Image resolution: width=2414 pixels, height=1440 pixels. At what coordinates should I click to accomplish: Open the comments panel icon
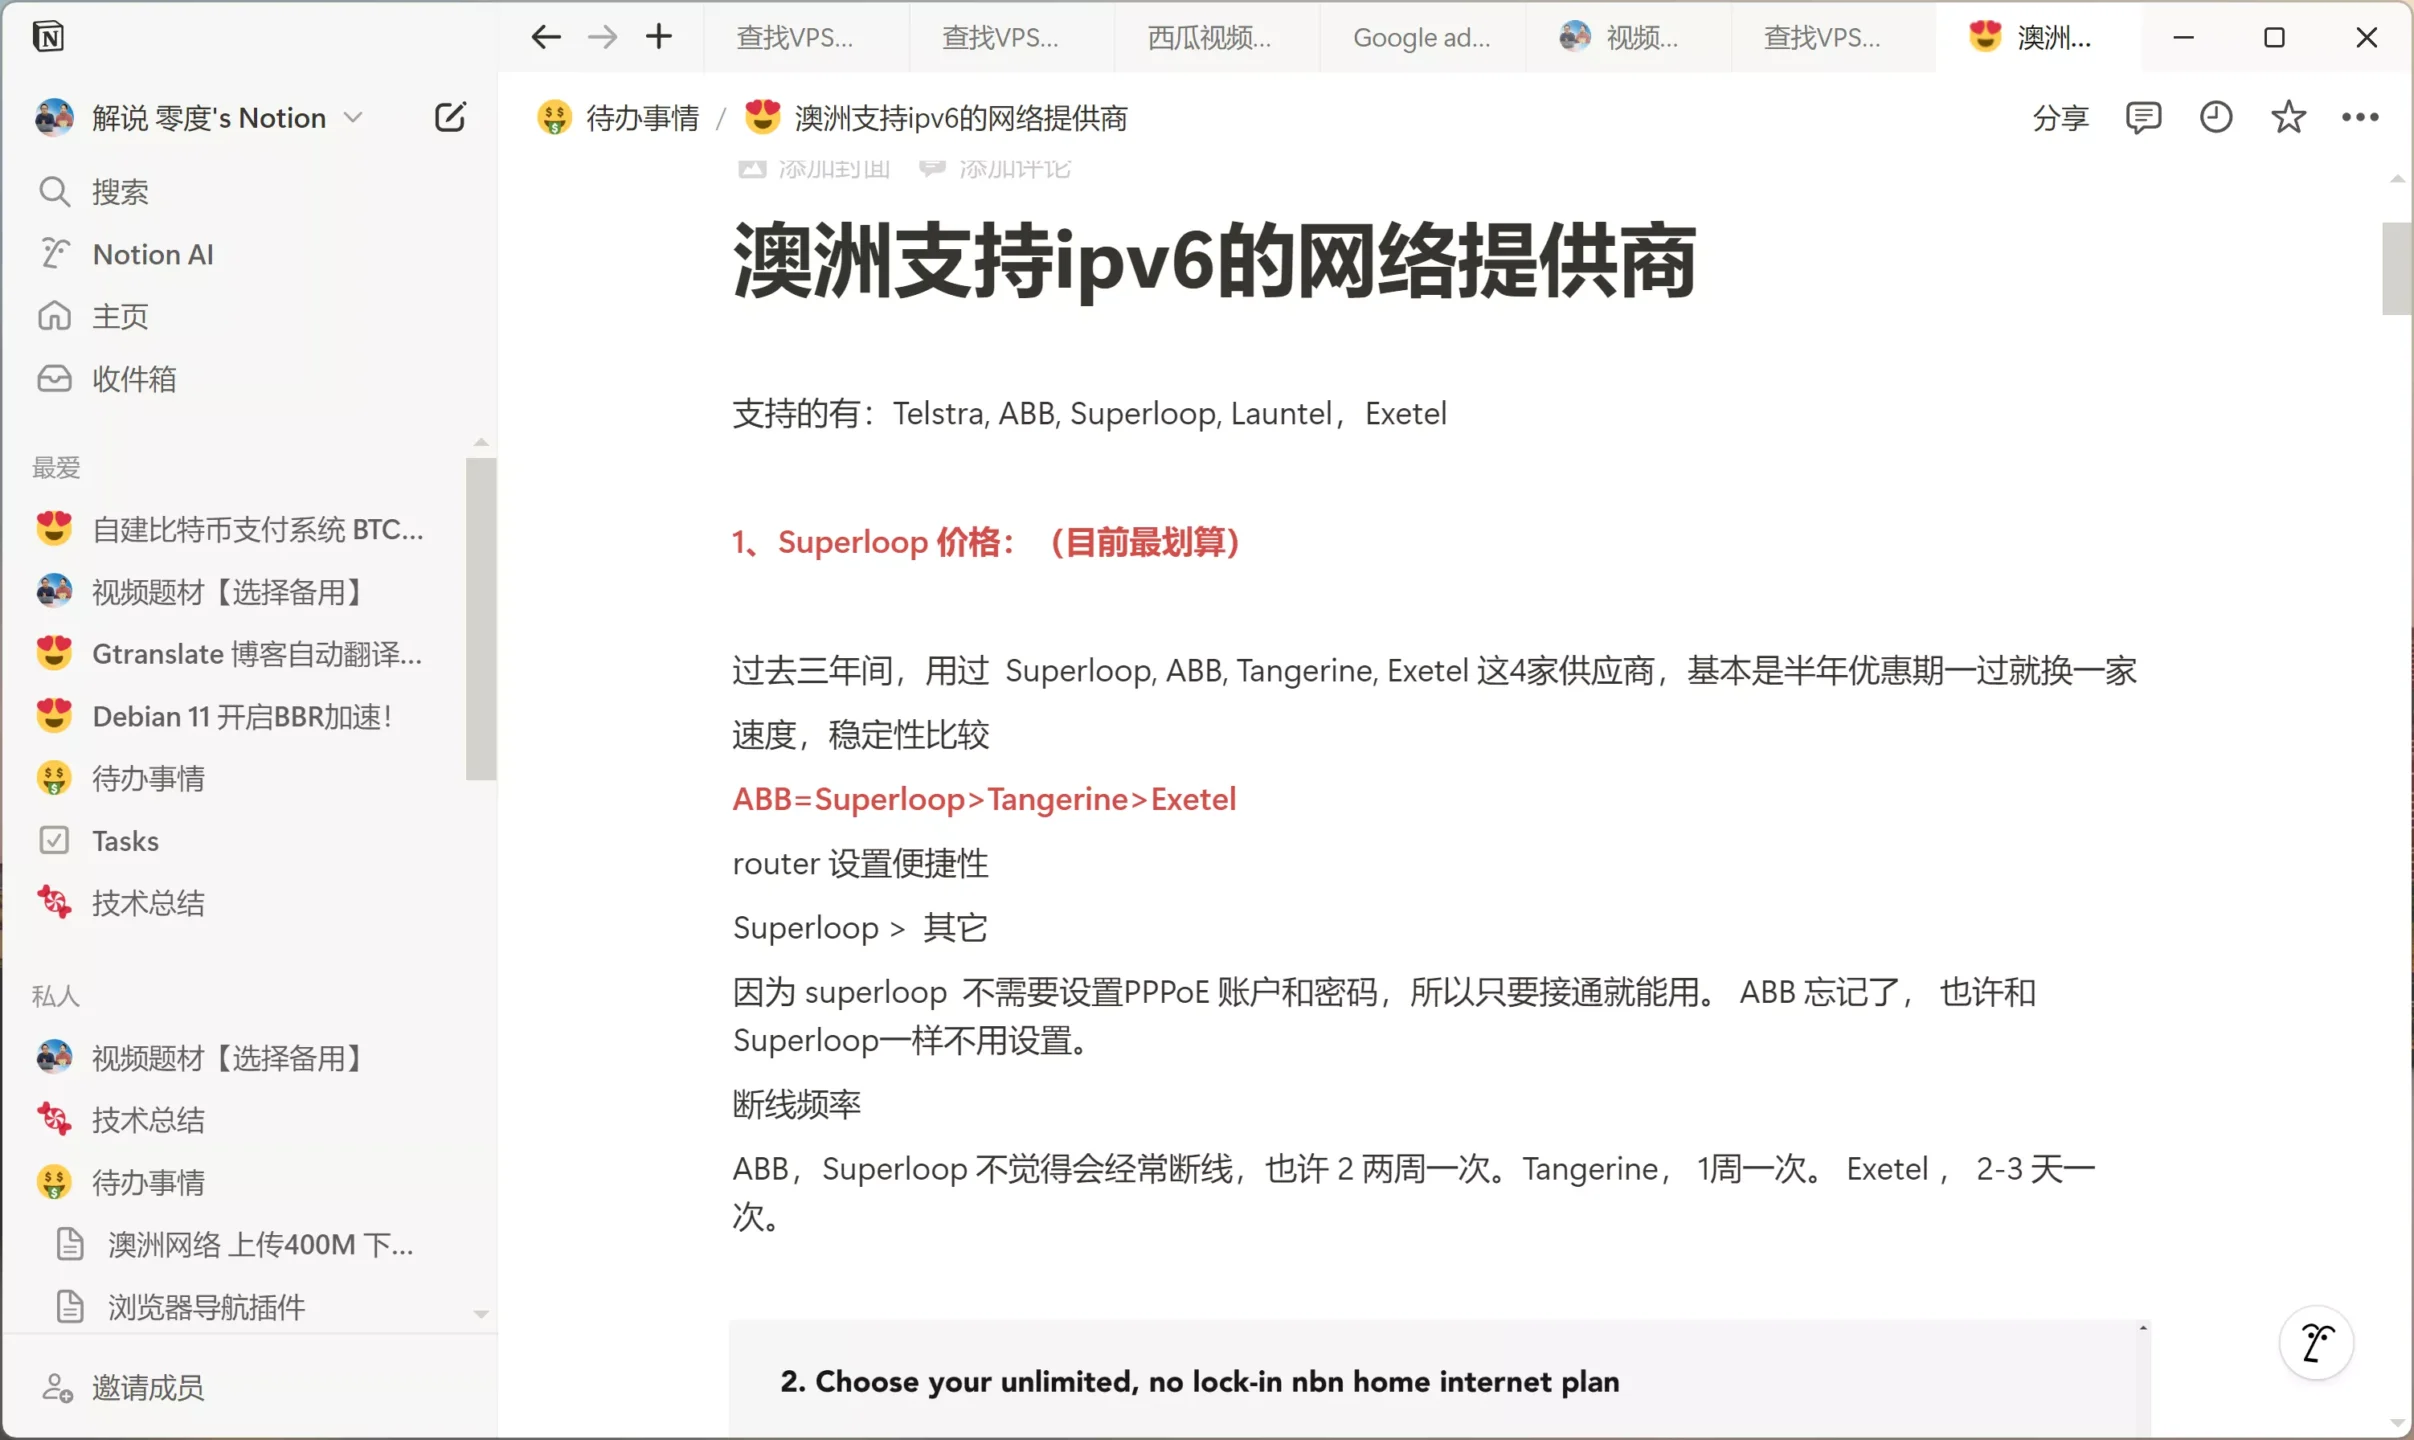2143,117
